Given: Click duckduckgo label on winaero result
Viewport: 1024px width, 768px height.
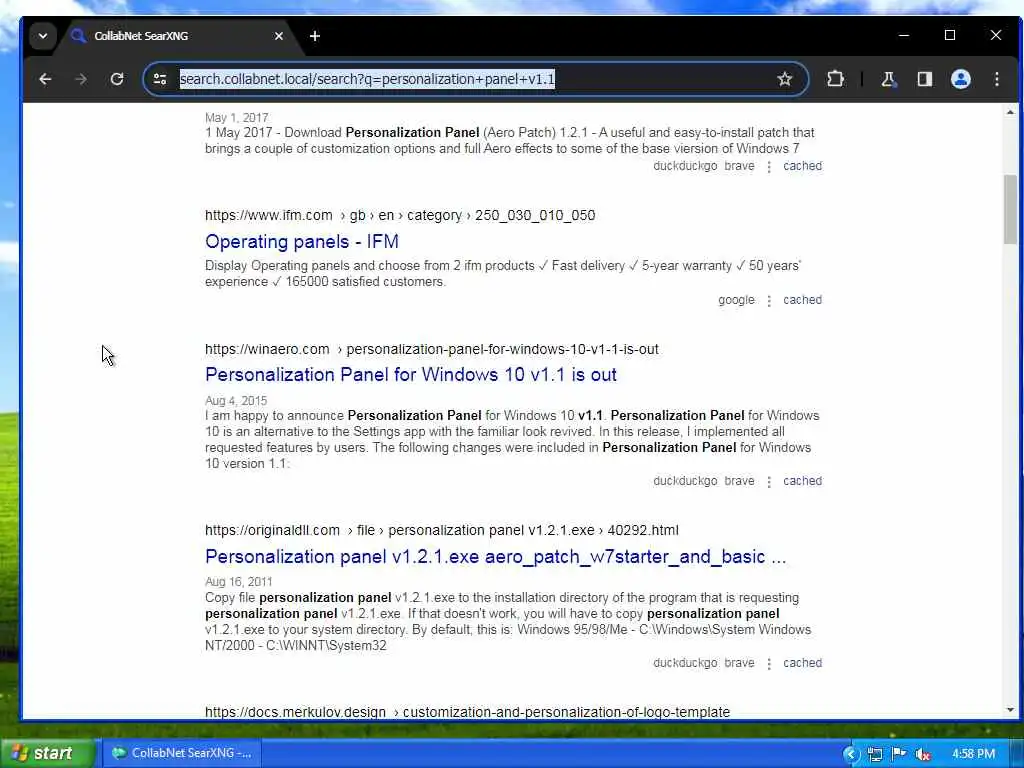Looking at the screenshot, I should 685,481.
